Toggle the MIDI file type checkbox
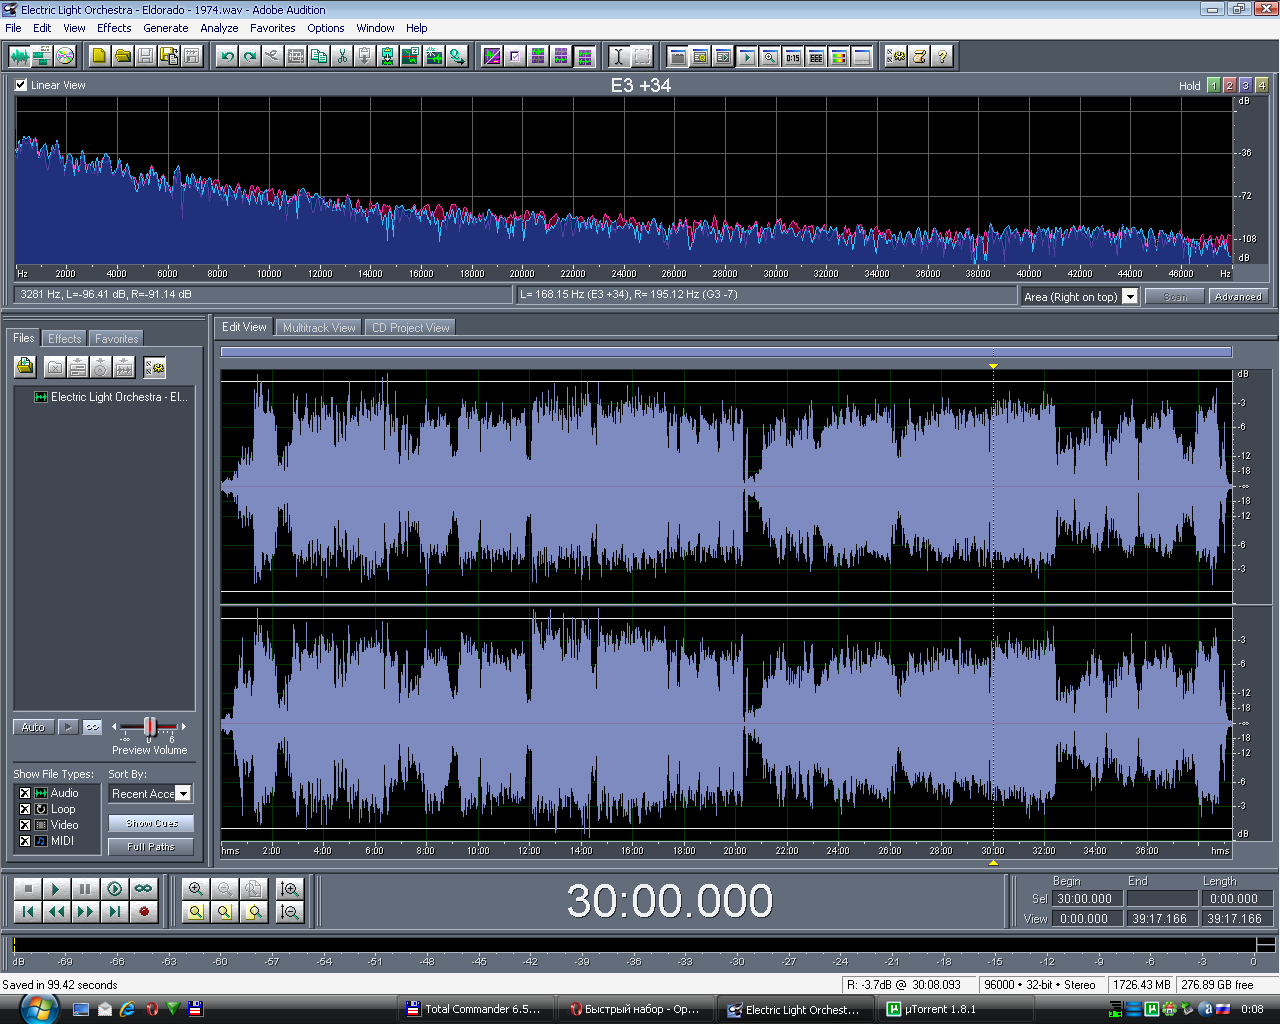The image size is (1280, 1024). point(25,841)
